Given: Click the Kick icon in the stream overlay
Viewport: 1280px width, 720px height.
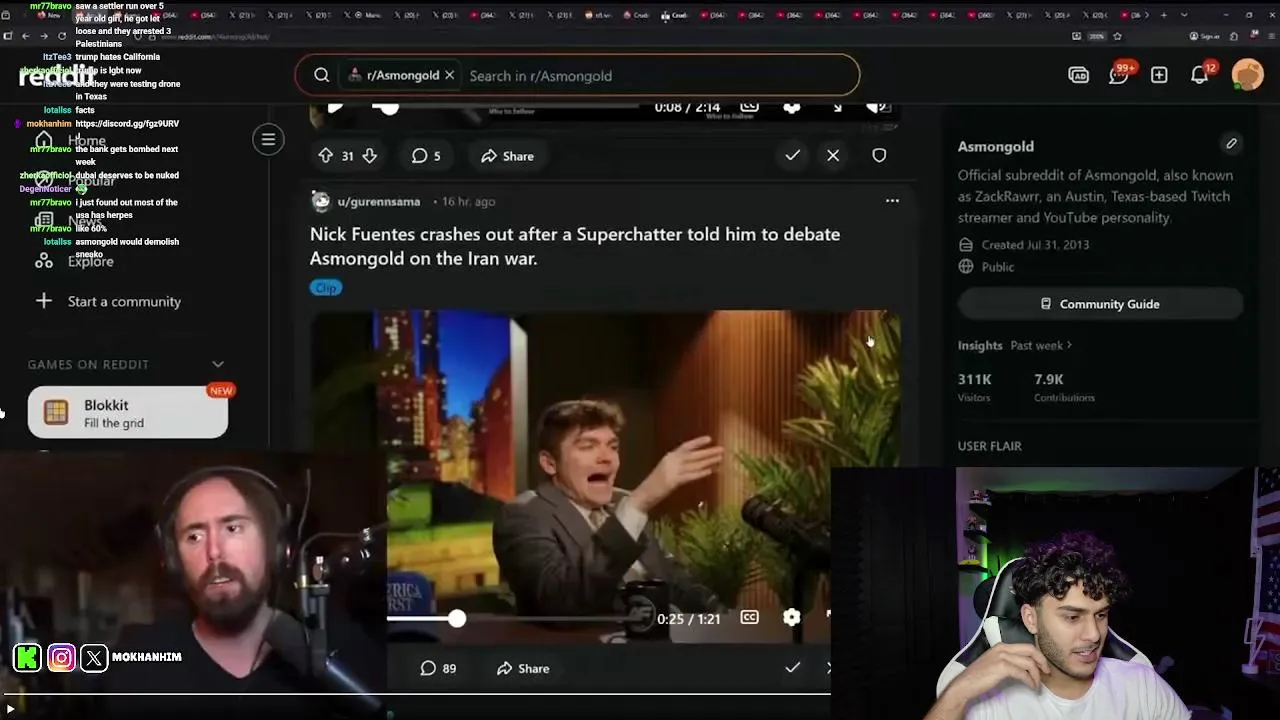Looking at the screenshot, I should (x=27, y=657).
